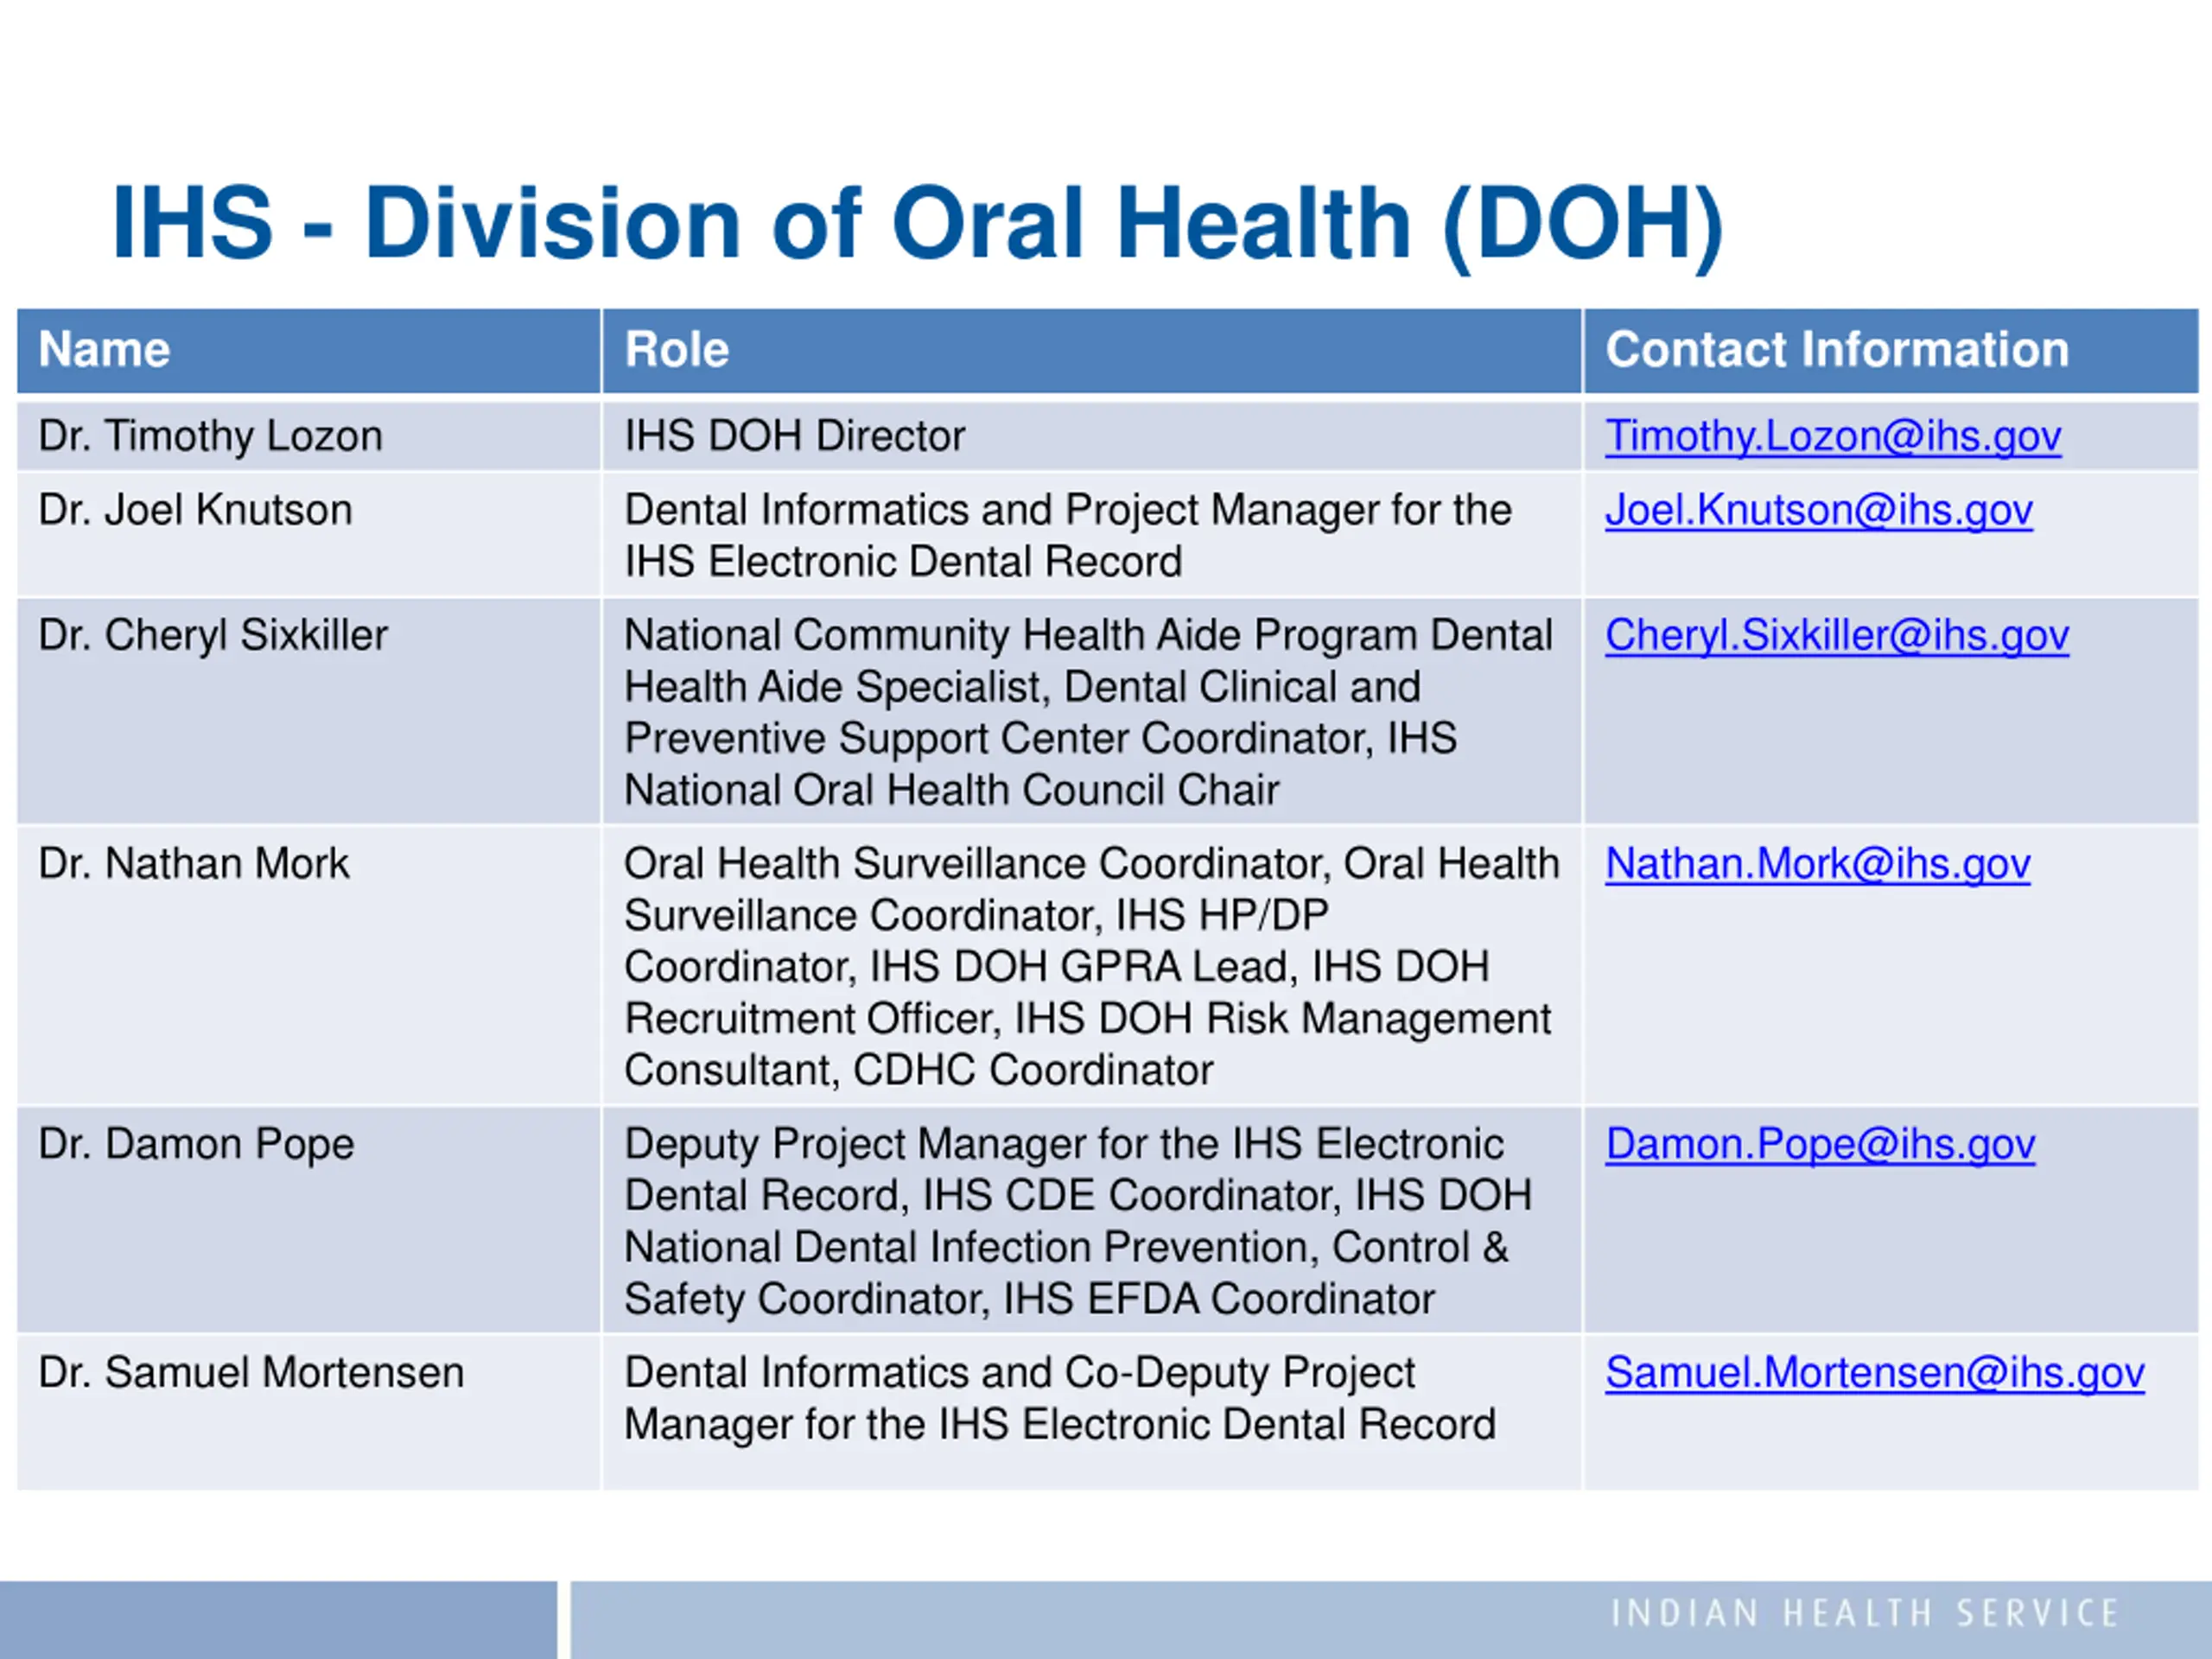Click the Dr. Nathan Mork name cell

(x=309, y=966)
